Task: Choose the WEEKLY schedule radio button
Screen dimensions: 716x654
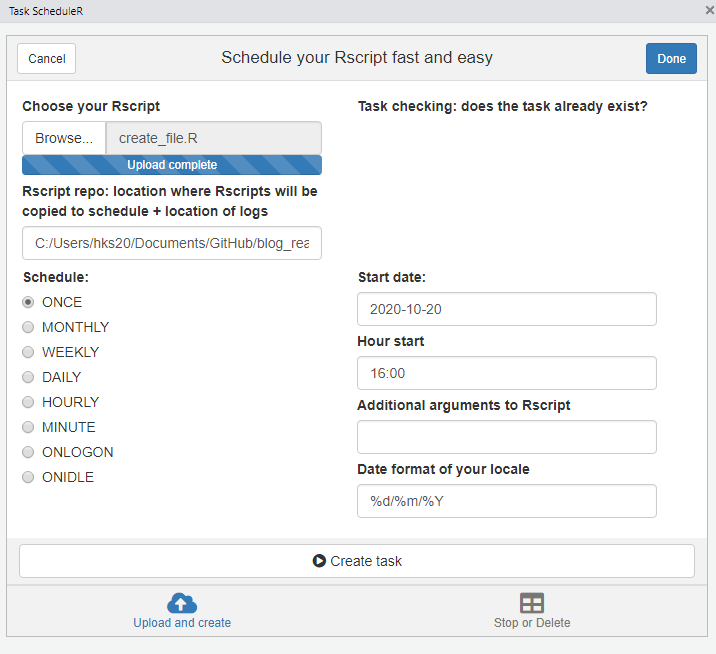Action: click(29, 352)
